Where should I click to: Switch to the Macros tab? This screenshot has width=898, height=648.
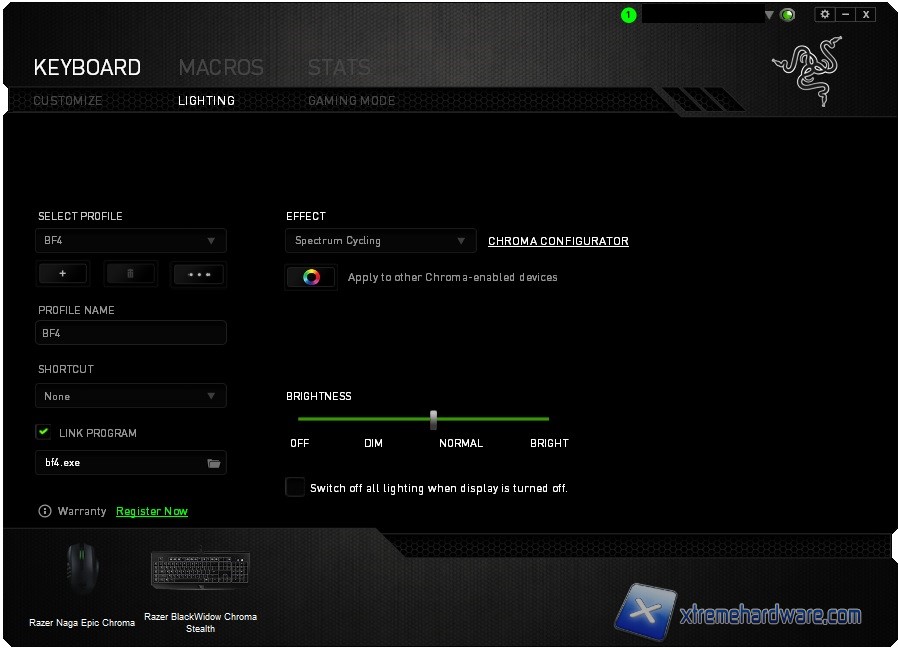pos(221,67)
